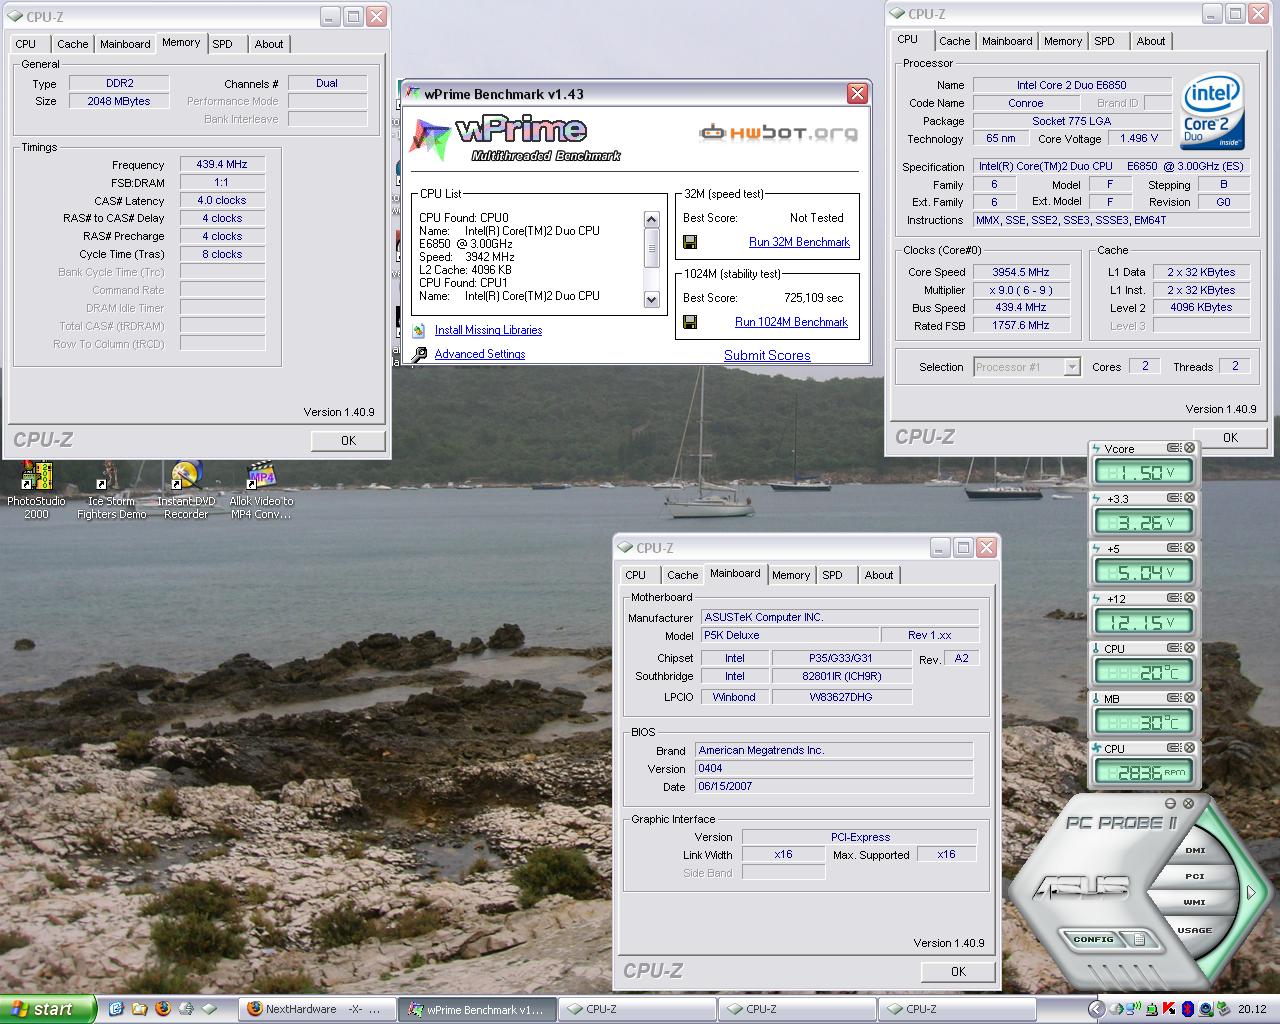This screenshot has height=1024, width=1280.
Task: Select the CPU tab in the Mainboard CPU-Z window
Action: (x=636, y=575)
